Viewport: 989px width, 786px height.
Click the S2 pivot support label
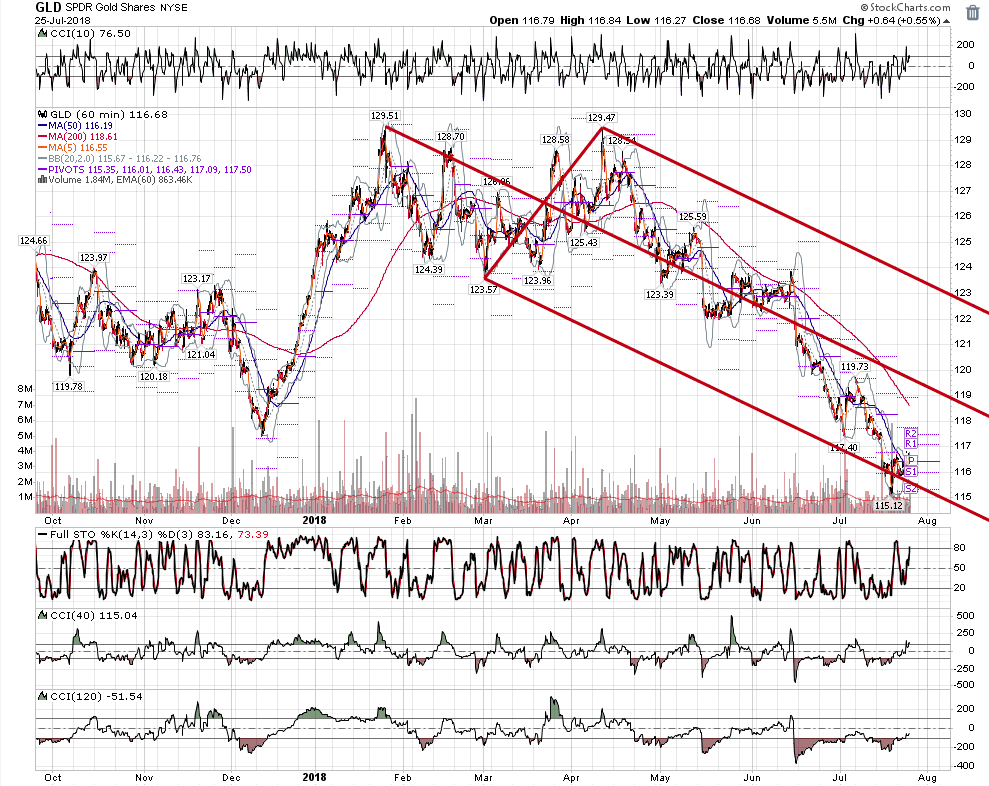(911, 488)
